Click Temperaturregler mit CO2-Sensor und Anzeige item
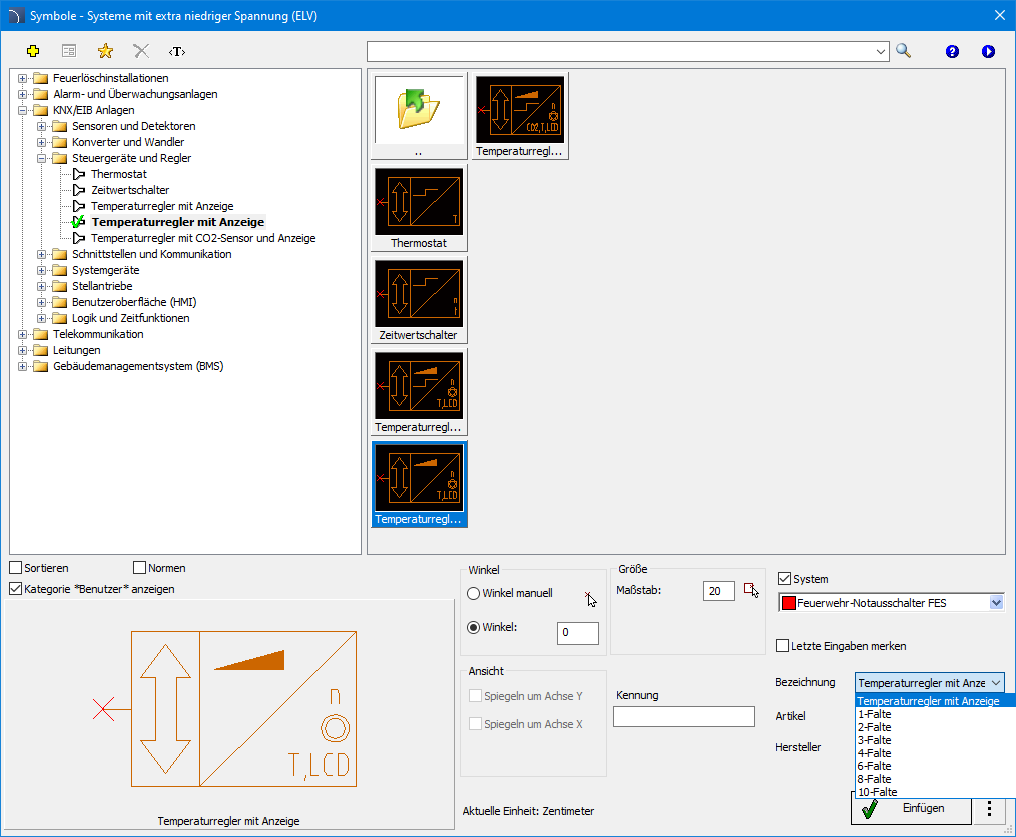Screen dimensions: 1016x837 click(x=203, y=238)
